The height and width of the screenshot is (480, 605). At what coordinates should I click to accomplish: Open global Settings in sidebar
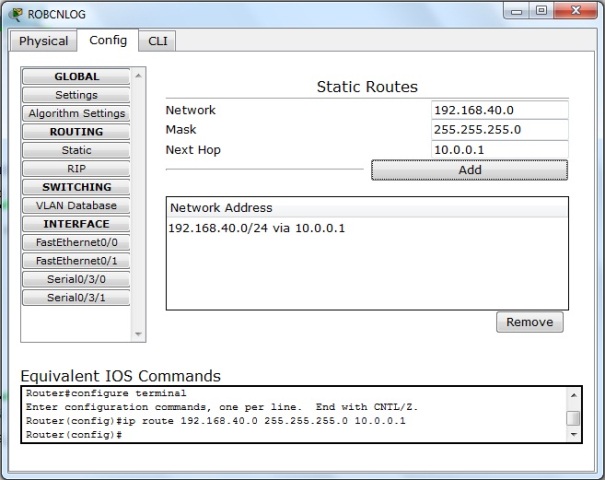click(76, 95)
